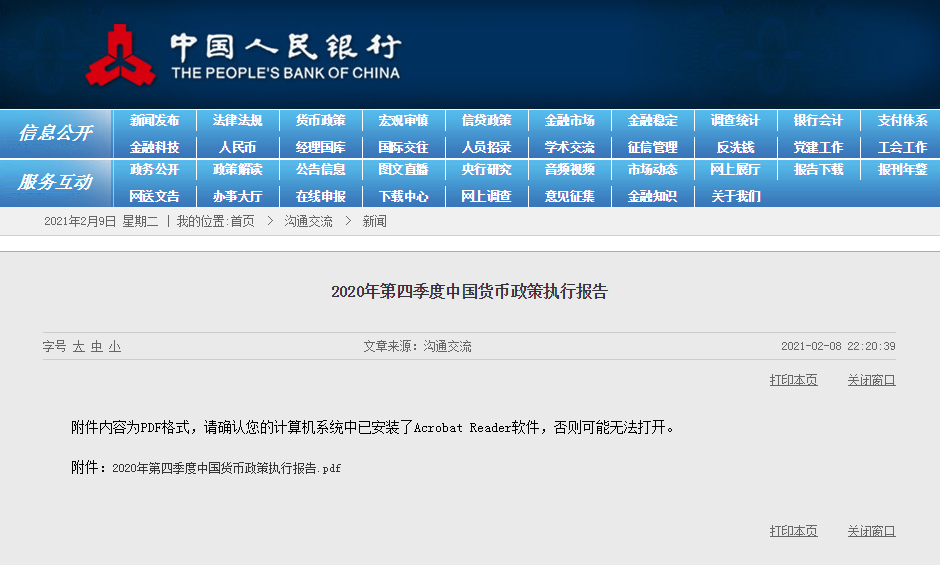This screenshot has width=940, height=565.
Task: Click 关闭窗口 below the attachment link
Action: pyautogui.click(x=871, y=531)
